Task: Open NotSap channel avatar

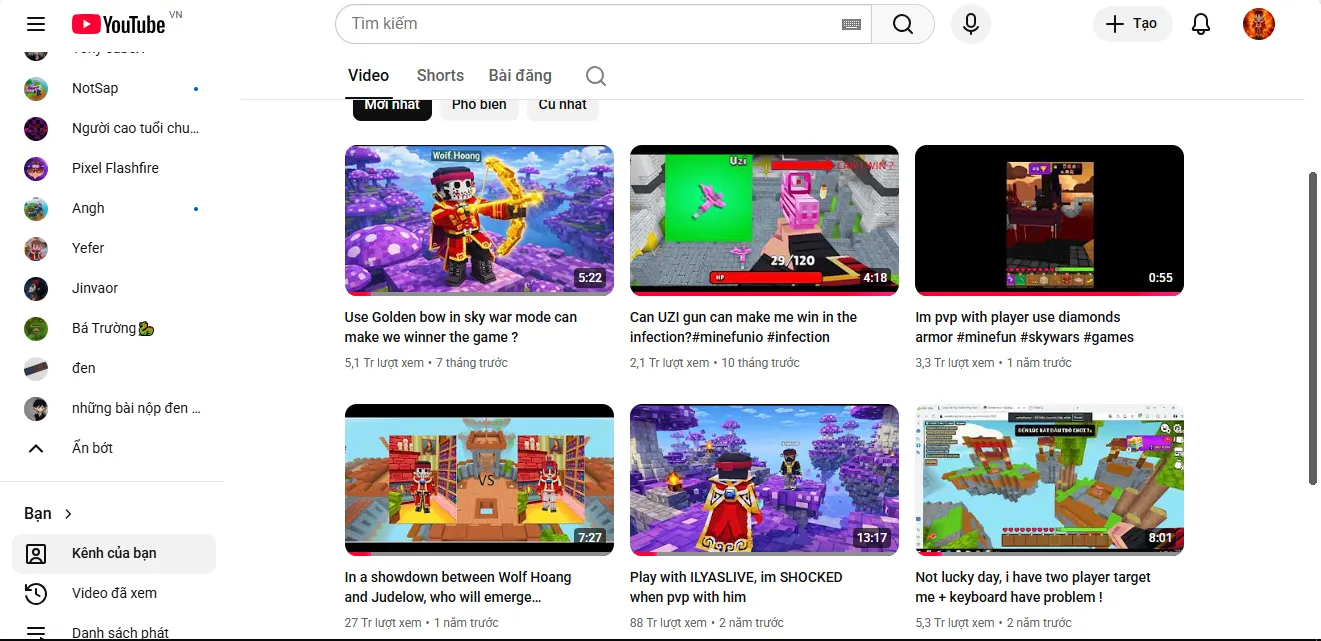Action: pyautogui.click(x=36, y=88)
